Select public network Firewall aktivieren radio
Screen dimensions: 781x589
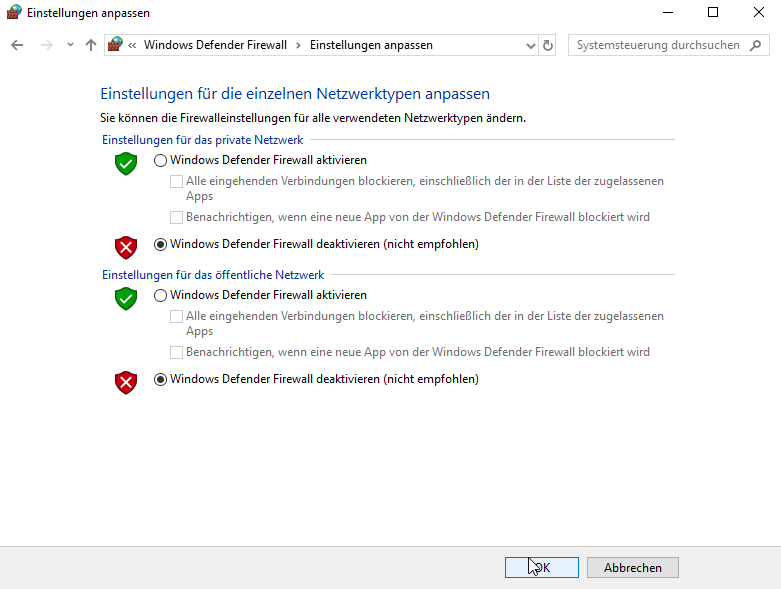tap(160, 295)
